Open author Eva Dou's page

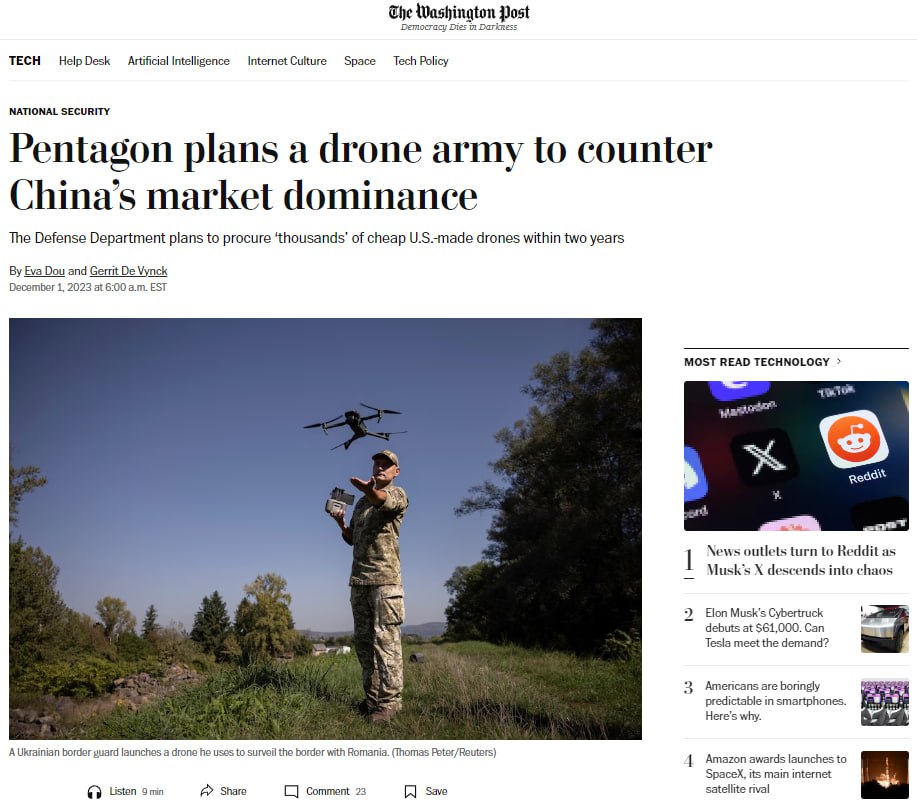point(44,271)
